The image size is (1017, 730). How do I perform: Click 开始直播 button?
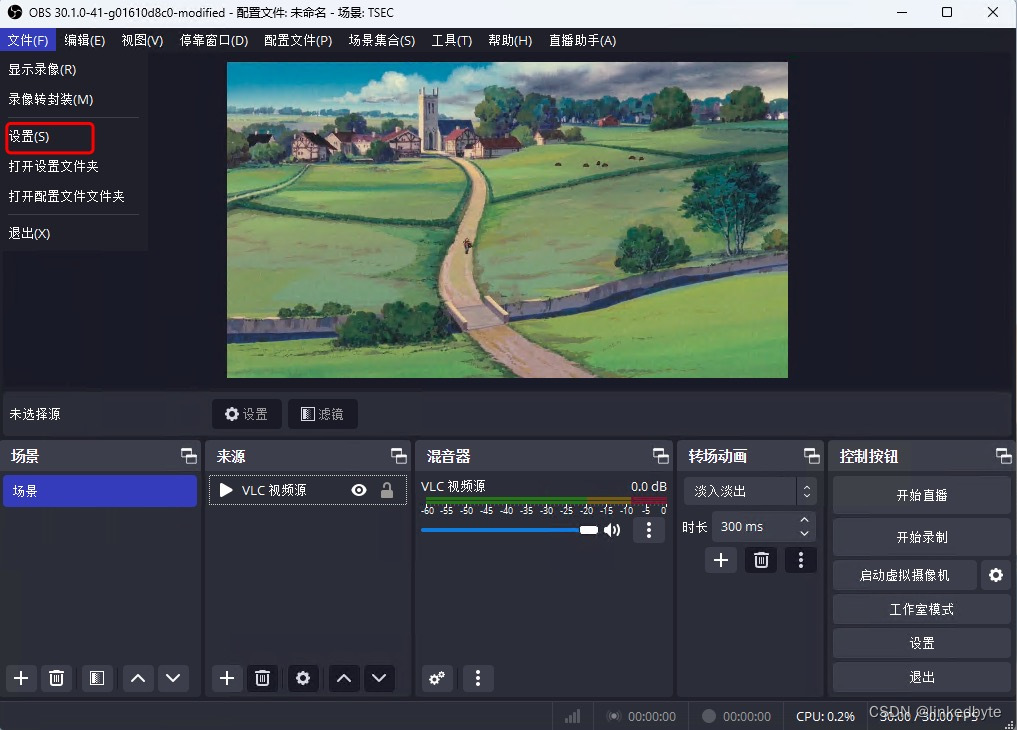point(922,495)
